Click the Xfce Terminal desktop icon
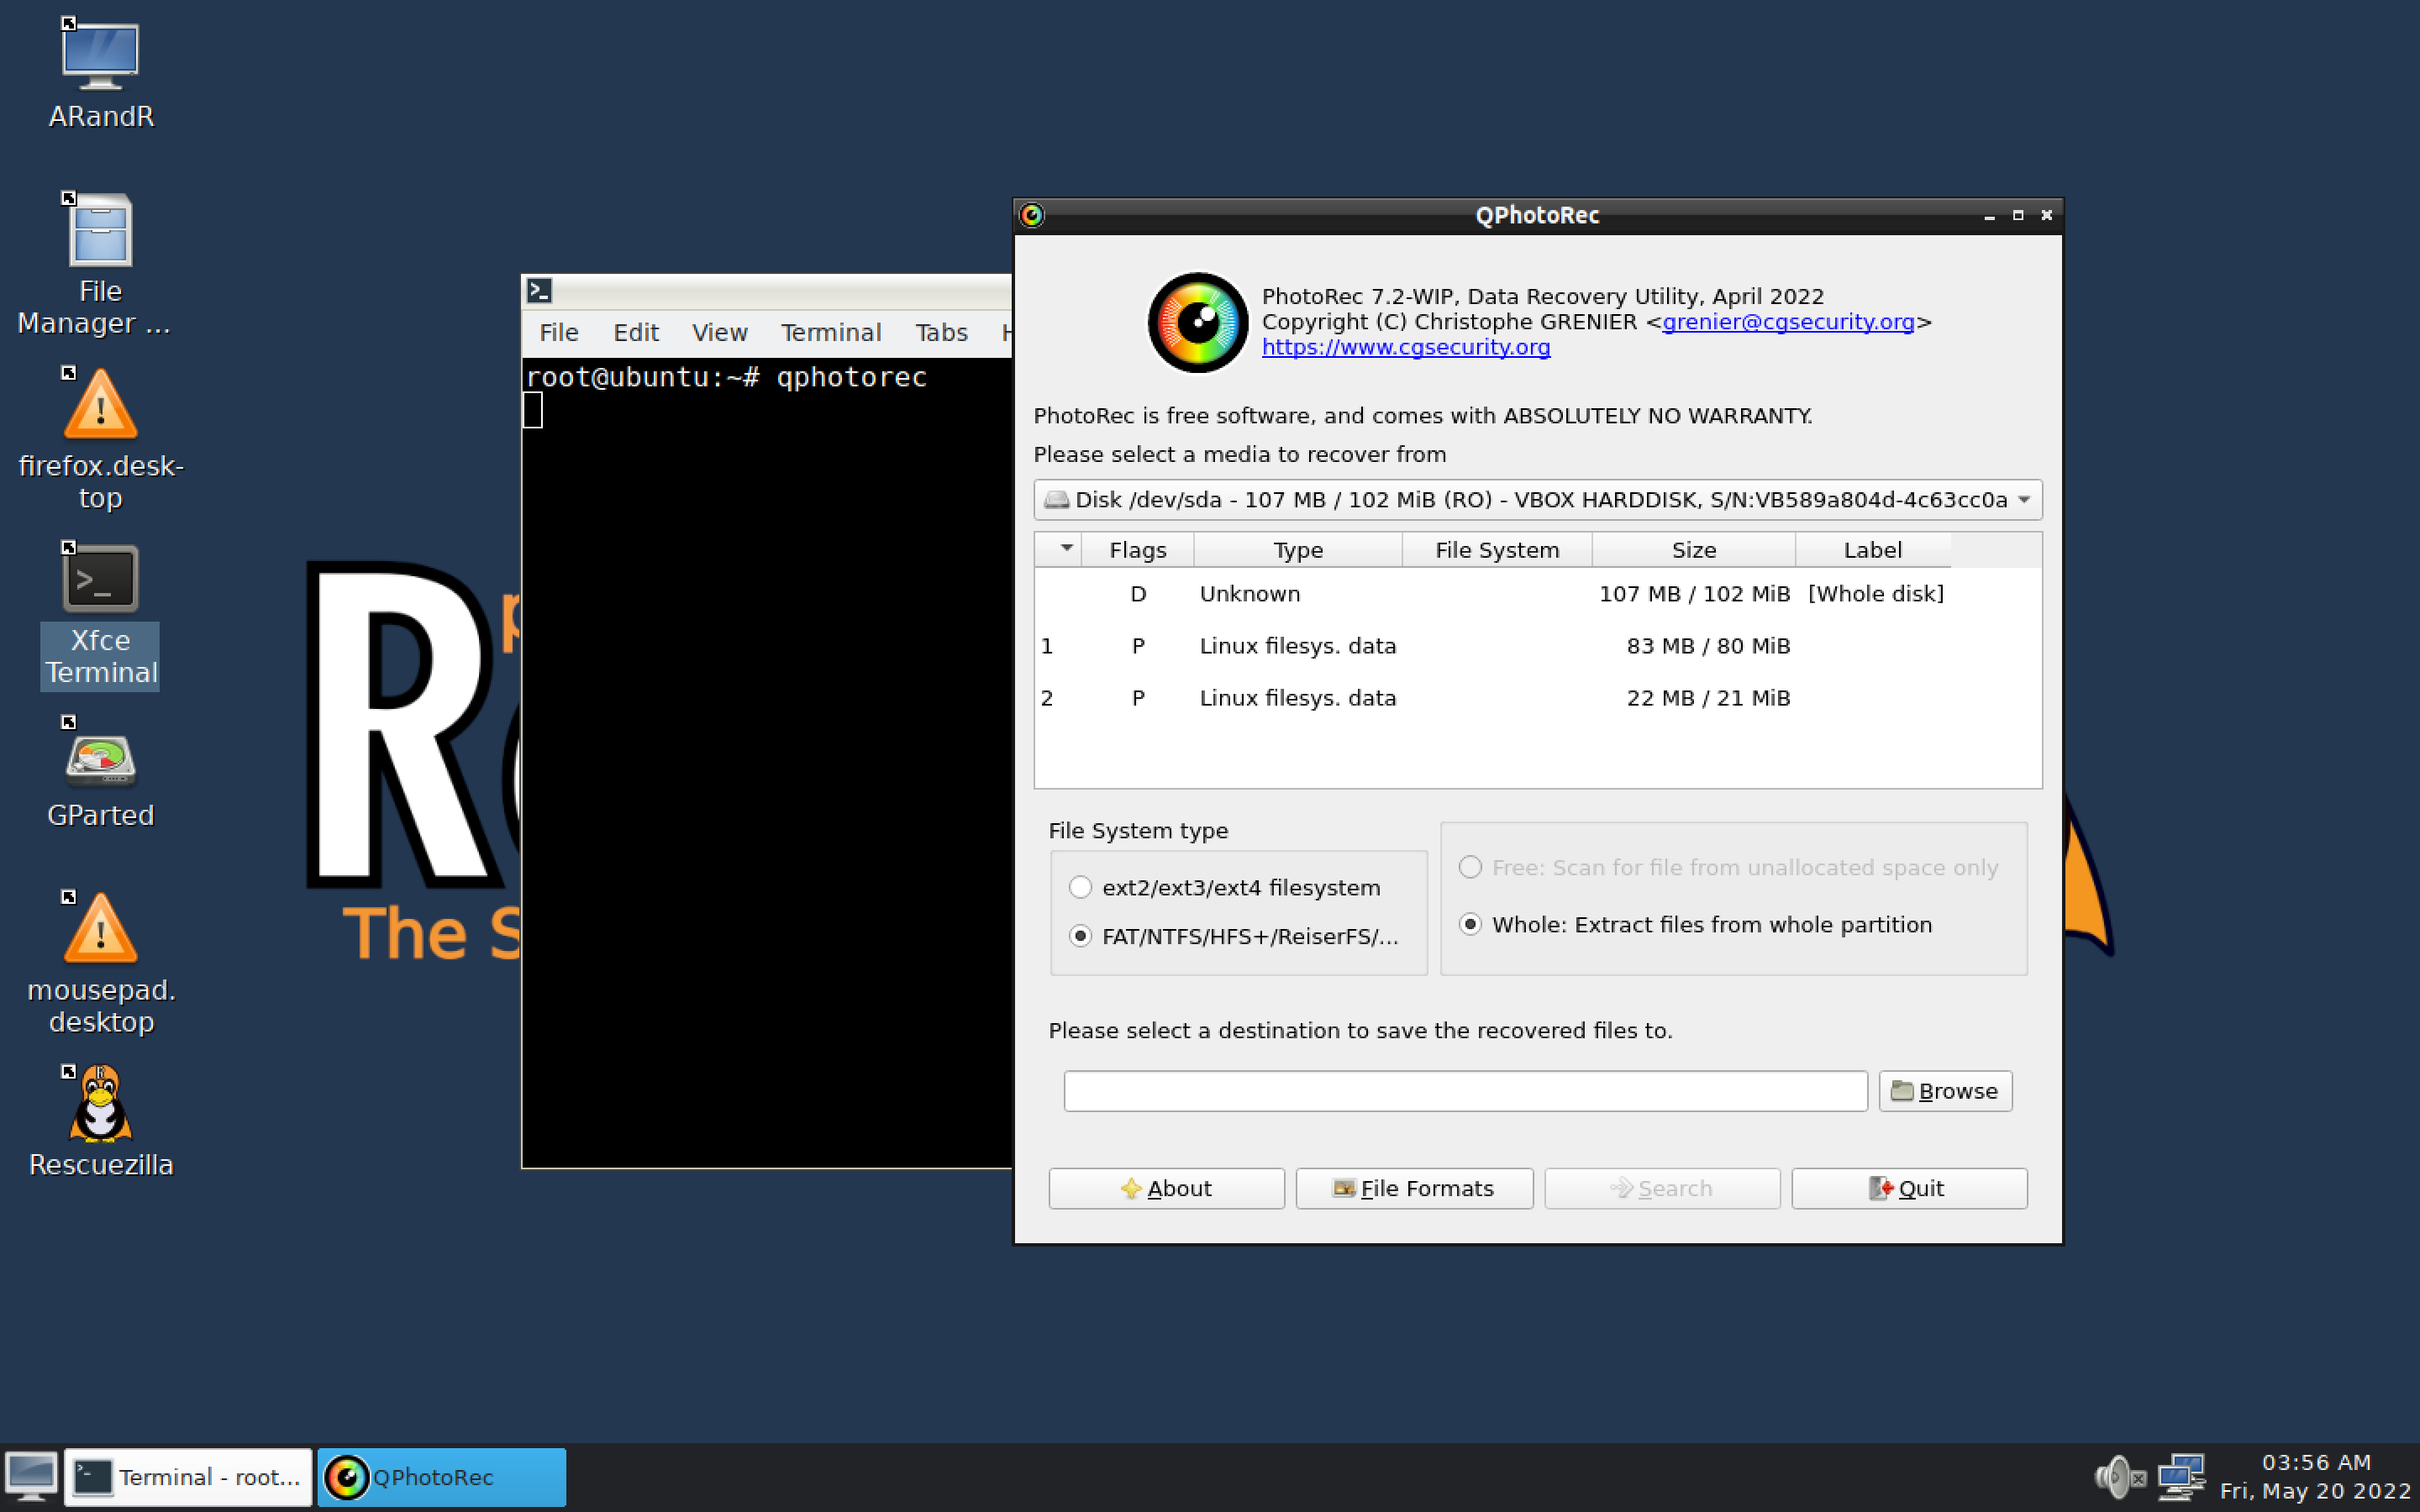The height and width of the screenshot is (1512, 2420). point(100,580)
